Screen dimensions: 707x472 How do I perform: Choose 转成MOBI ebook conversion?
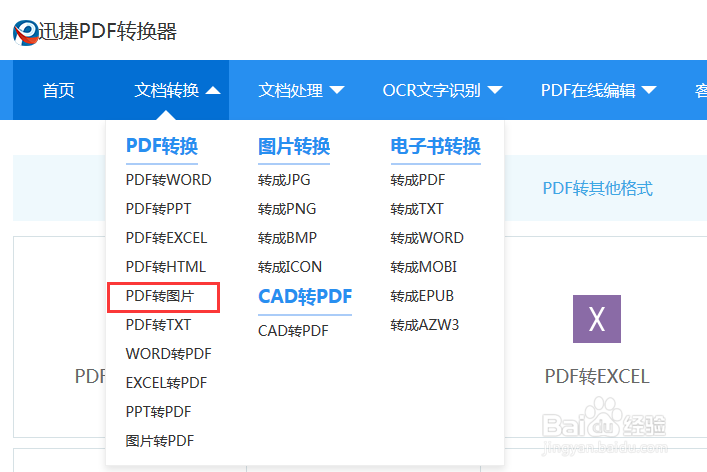tap(424, 266)
